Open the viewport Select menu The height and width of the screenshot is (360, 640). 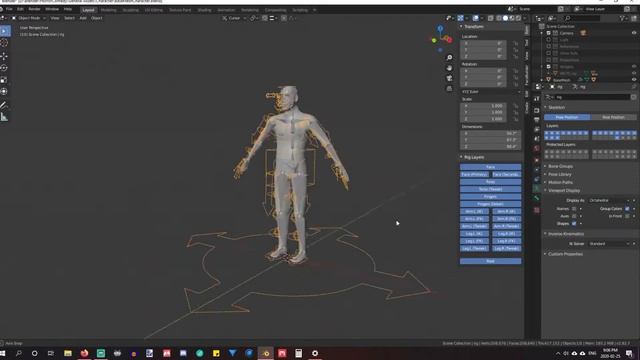pyautogui.click(x=69, y=18)
